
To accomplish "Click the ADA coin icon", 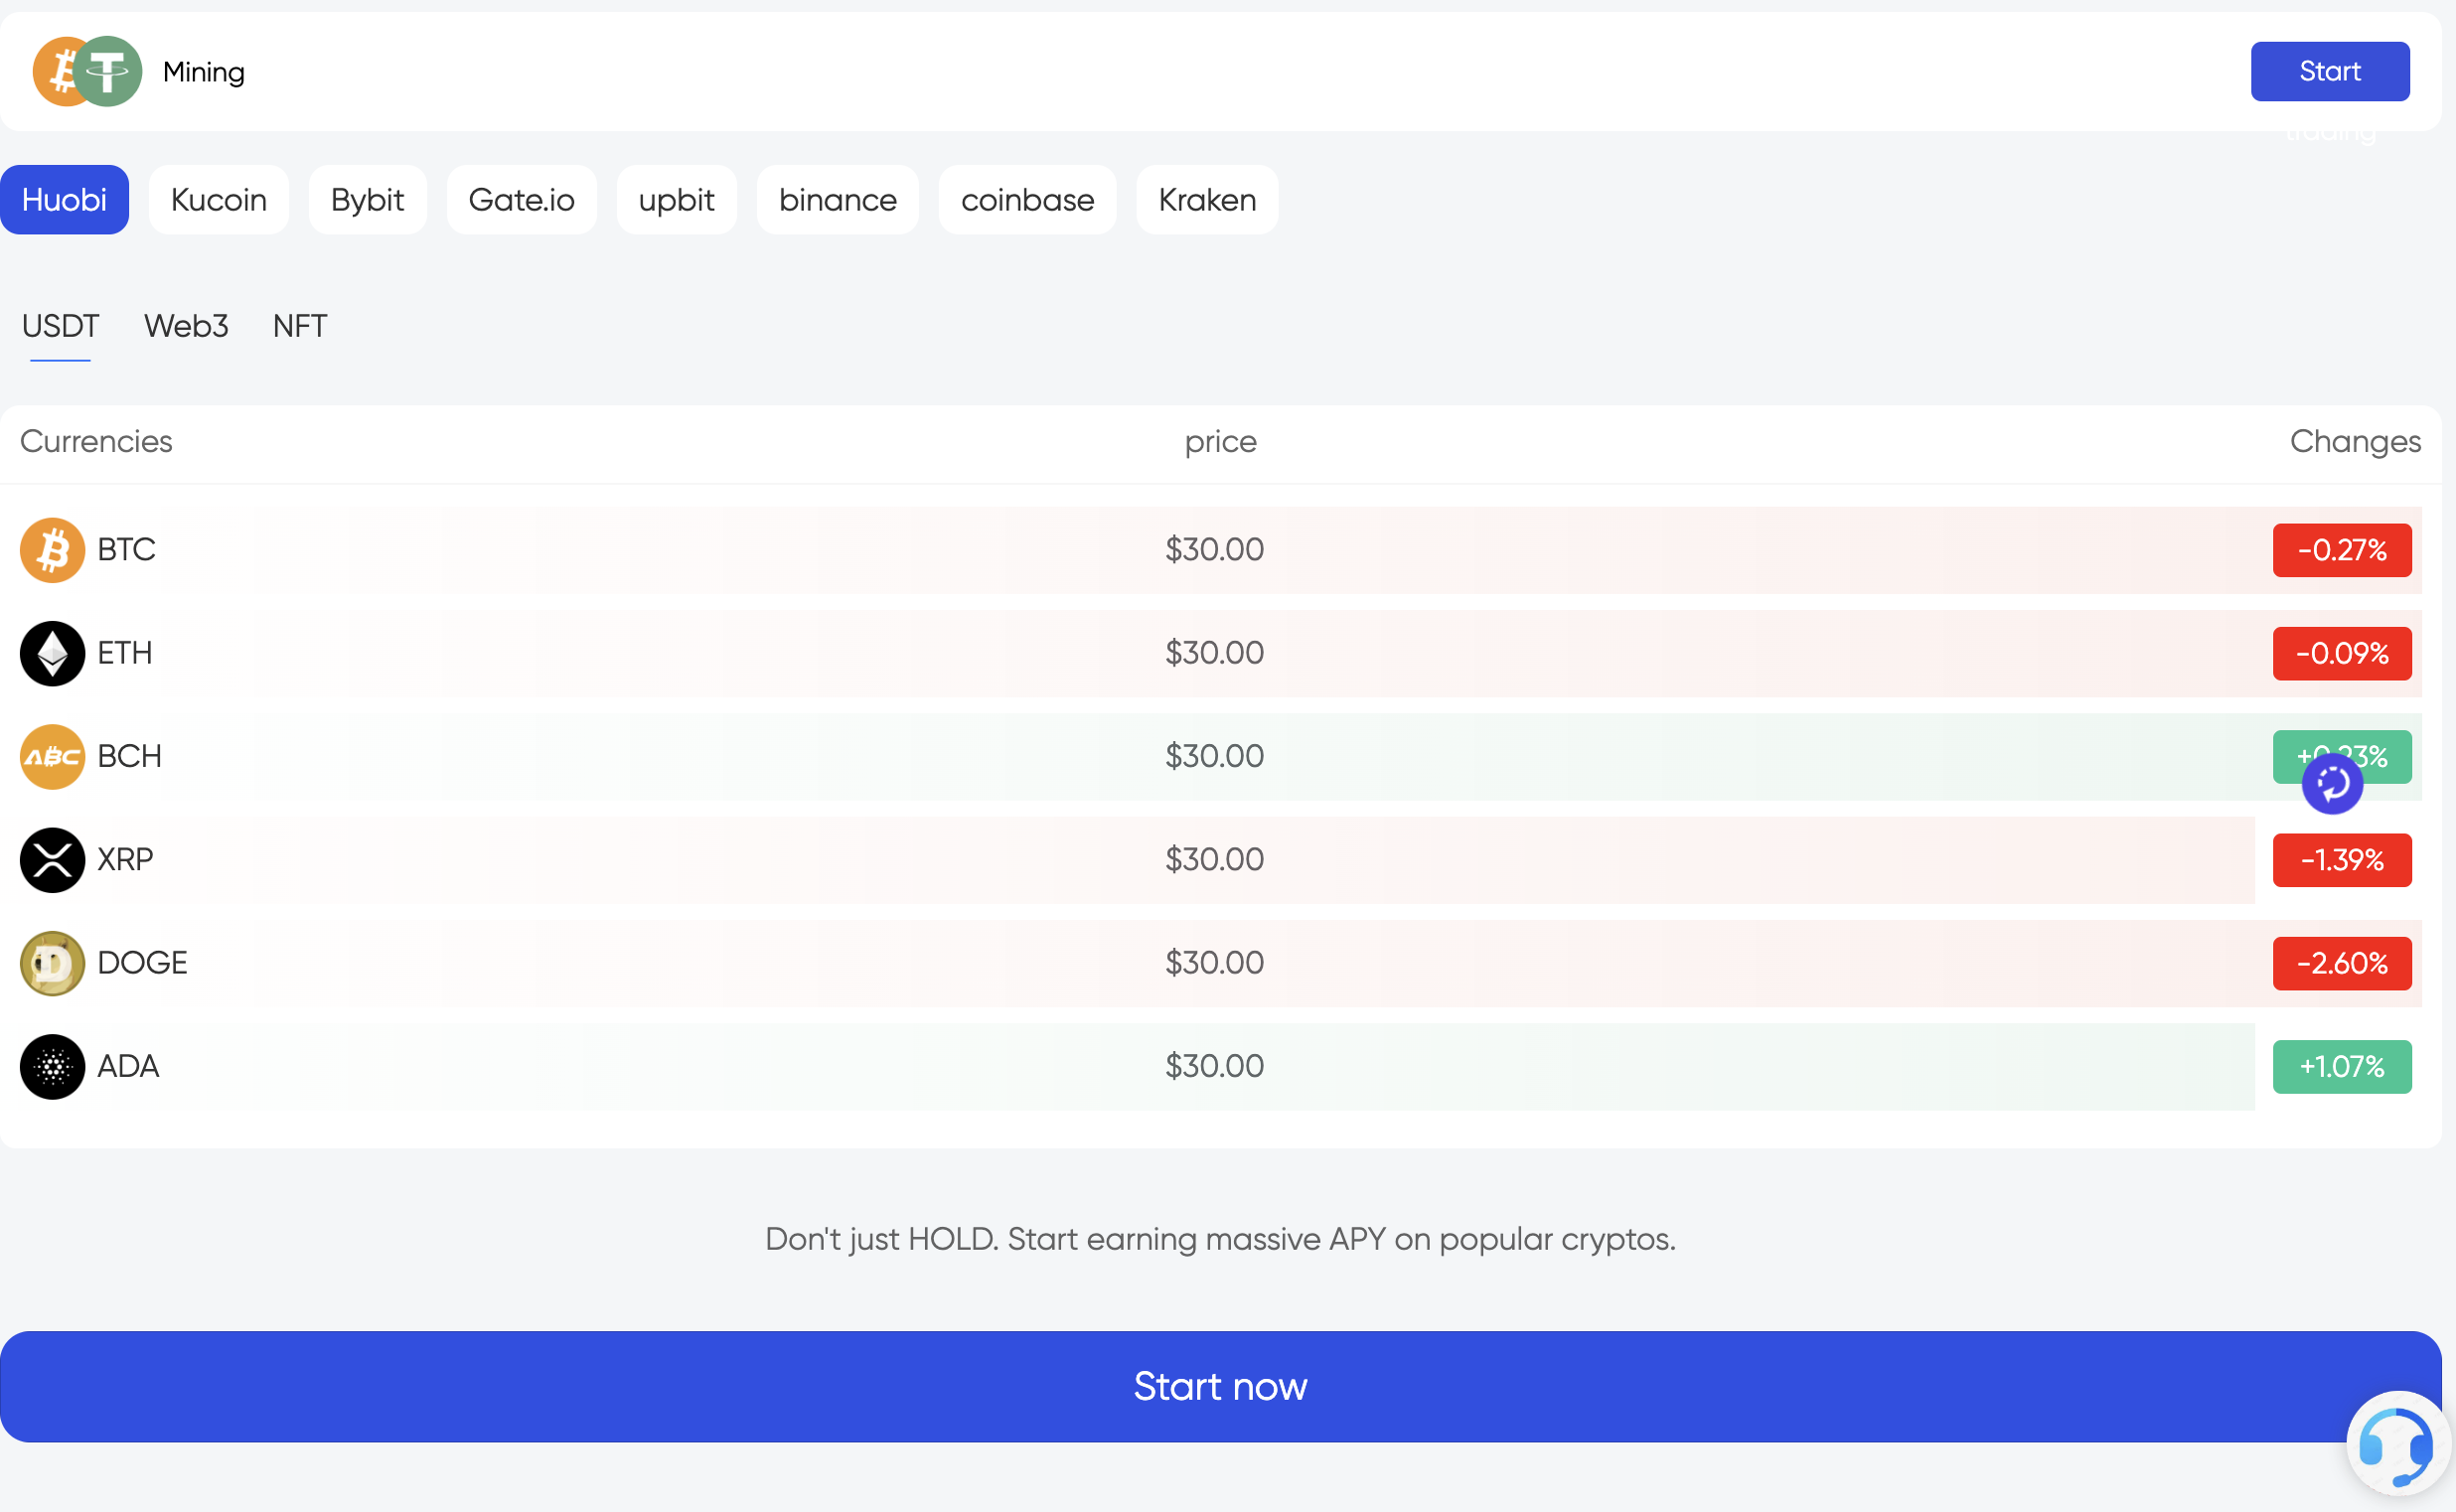I will click(52, 1067).
